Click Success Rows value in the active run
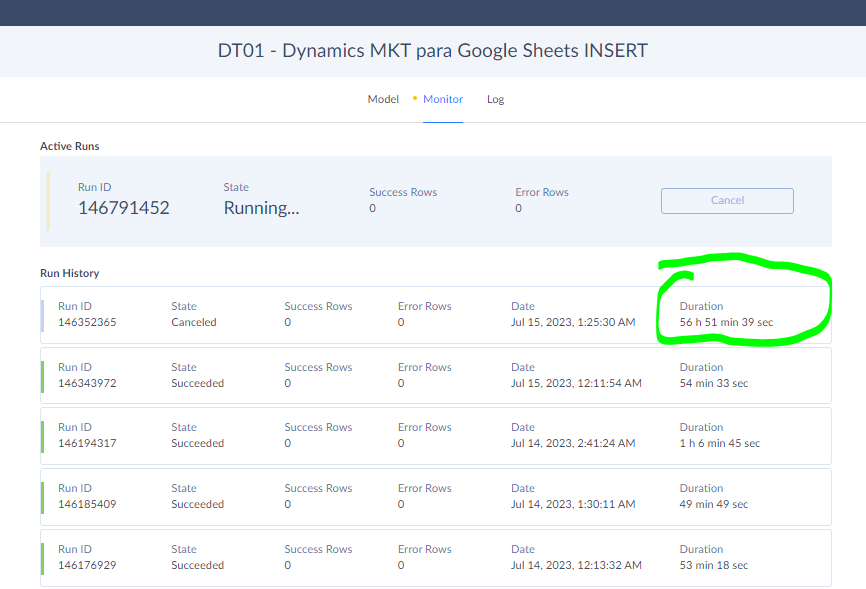866x589 pixels. point(372,208)
